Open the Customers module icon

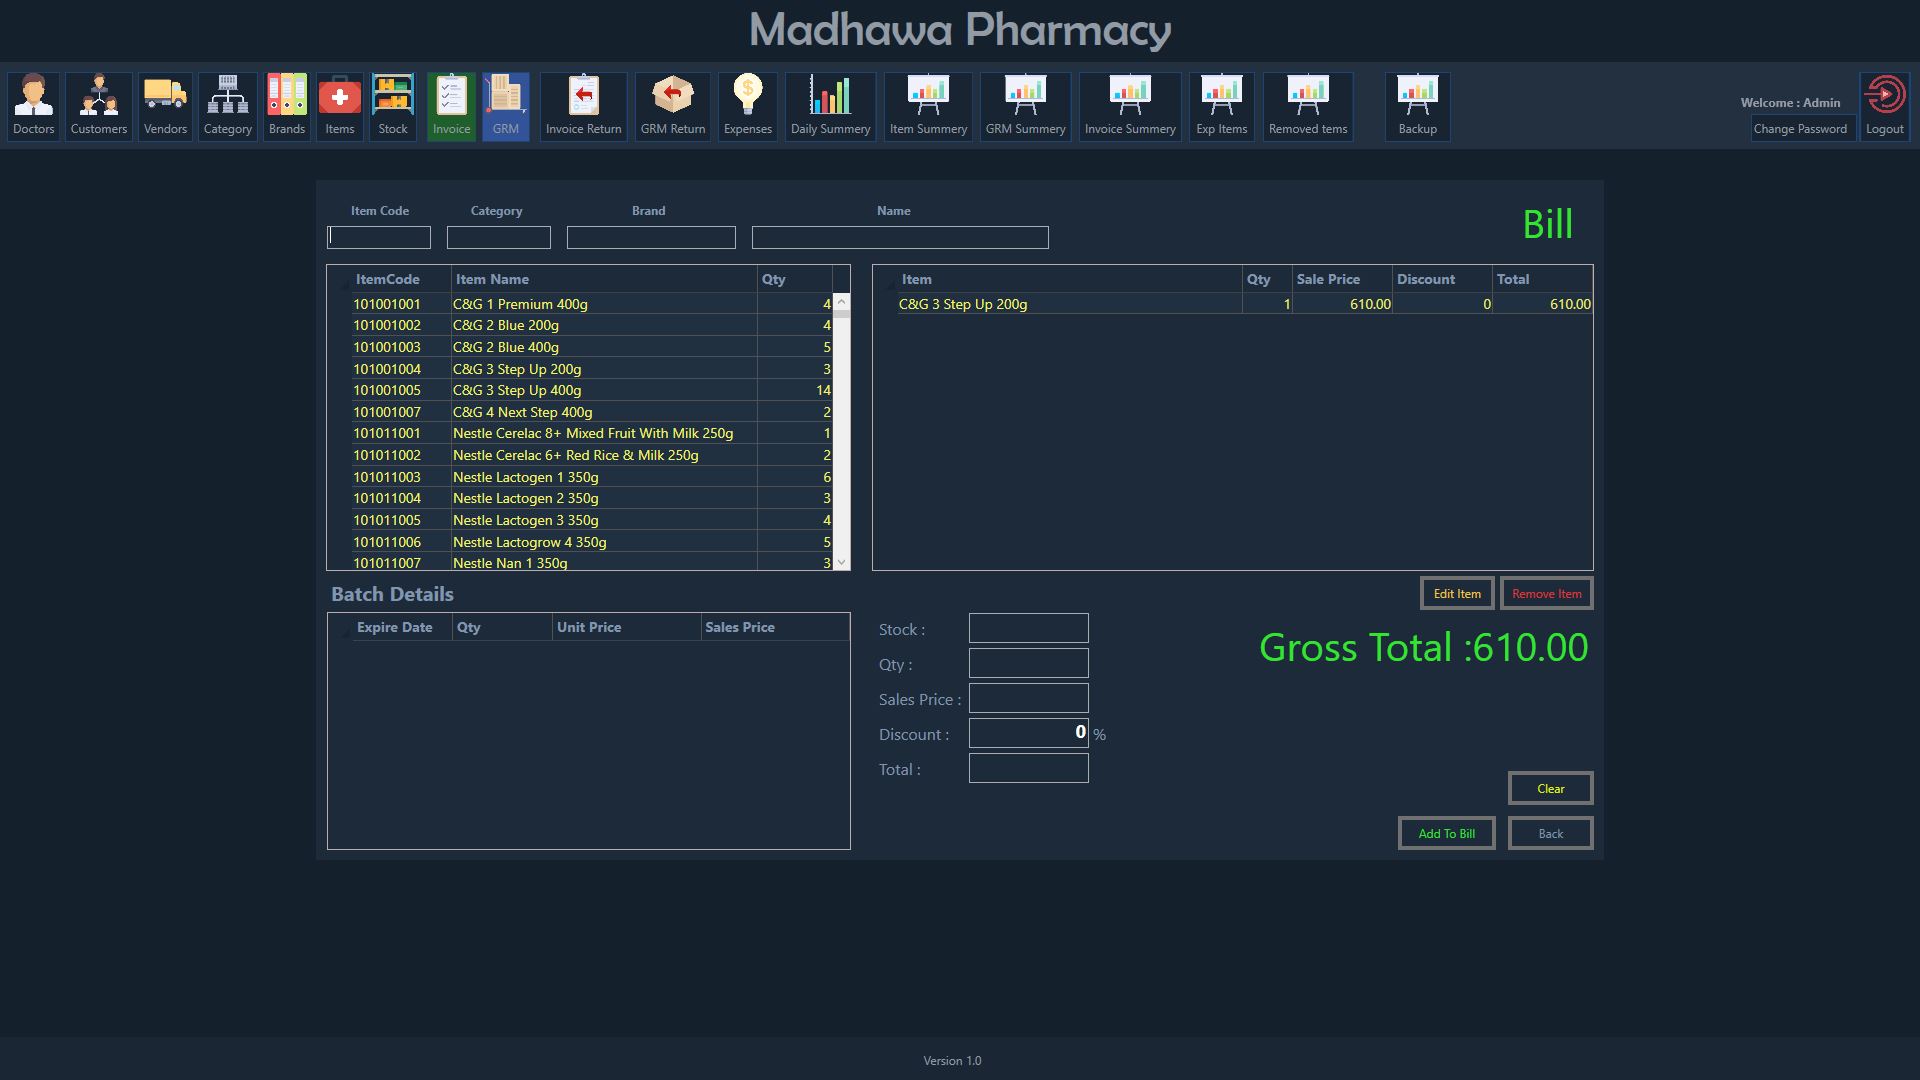(x=99, y=106)
